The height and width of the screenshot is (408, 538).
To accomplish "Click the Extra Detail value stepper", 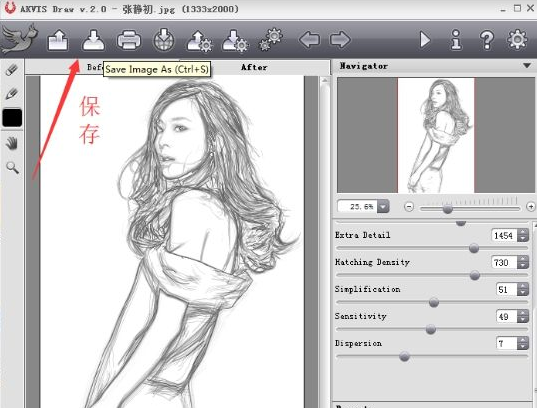I will [523, 235].
